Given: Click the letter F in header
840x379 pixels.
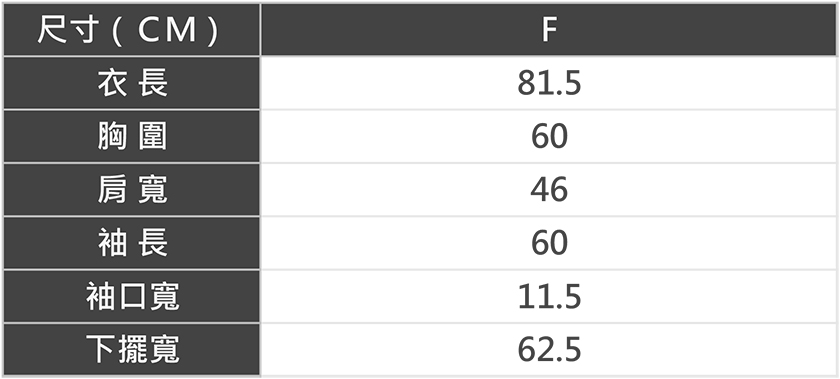Looking at the screenshot, I should [x=549, y=31].
